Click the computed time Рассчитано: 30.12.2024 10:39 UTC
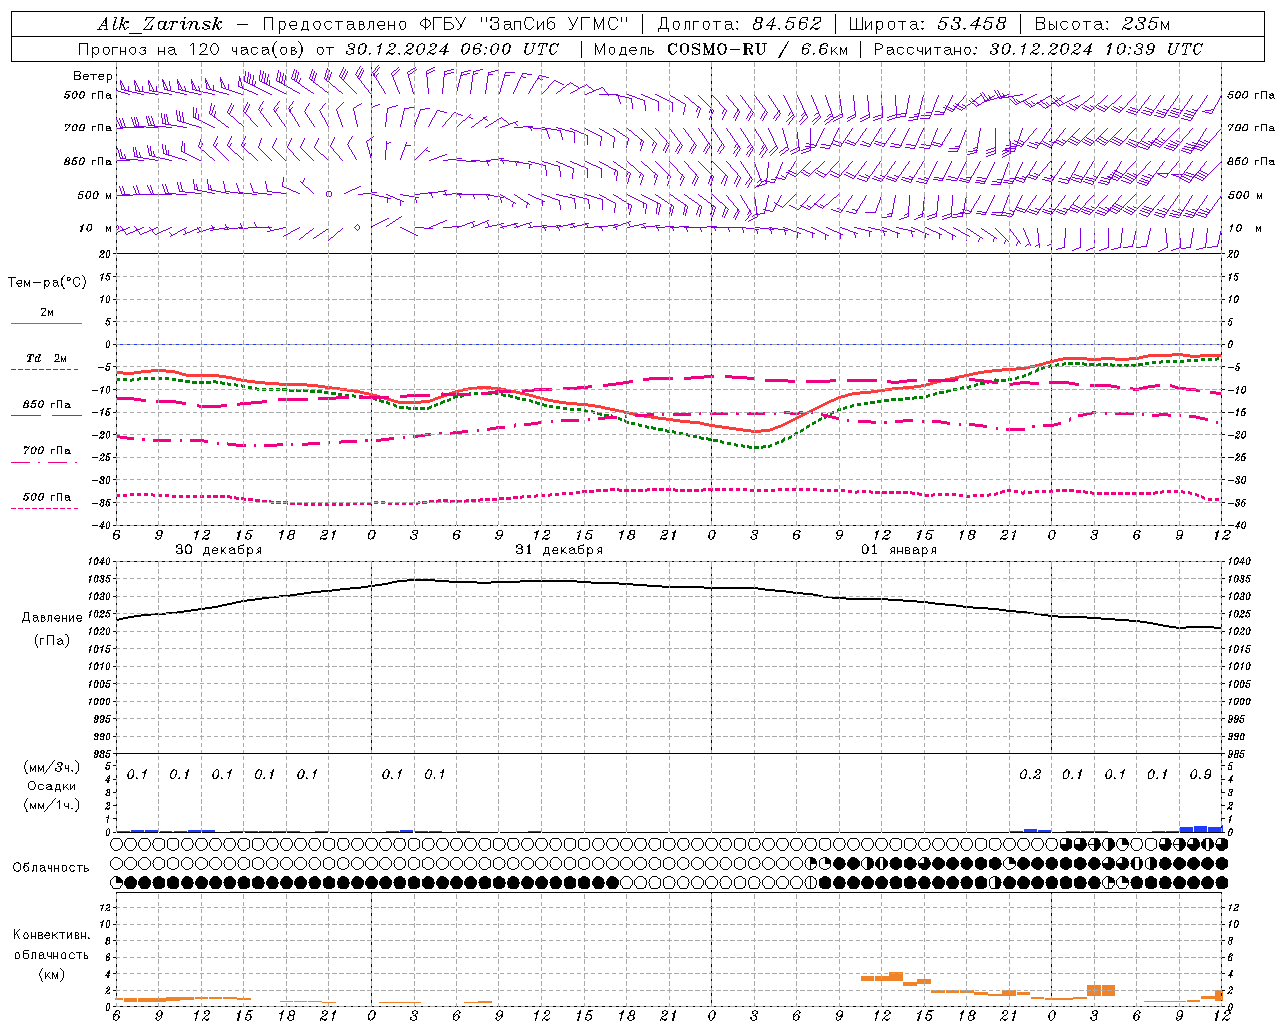The width and height of the screenshot is (1280, 1024). 1038,49
